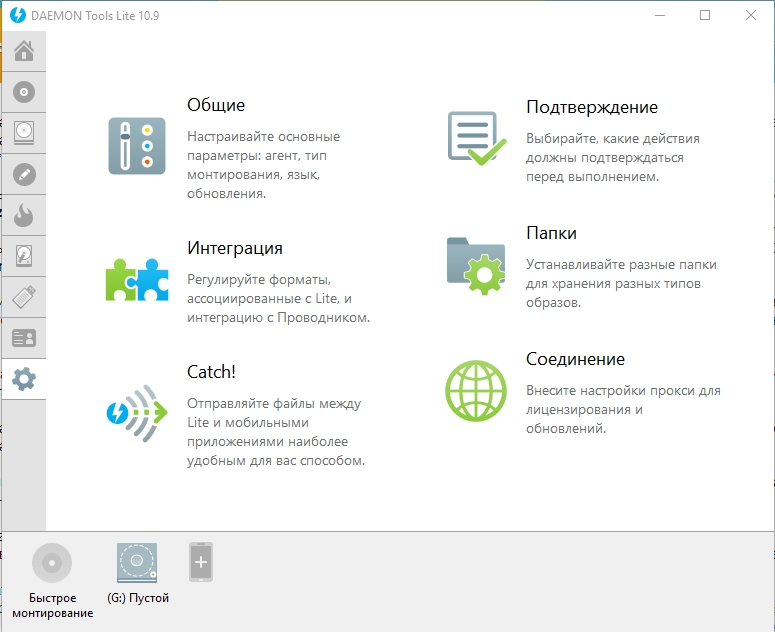
Task: Click the text 'Регулируйте форматы'
Action: click(259, 280)
